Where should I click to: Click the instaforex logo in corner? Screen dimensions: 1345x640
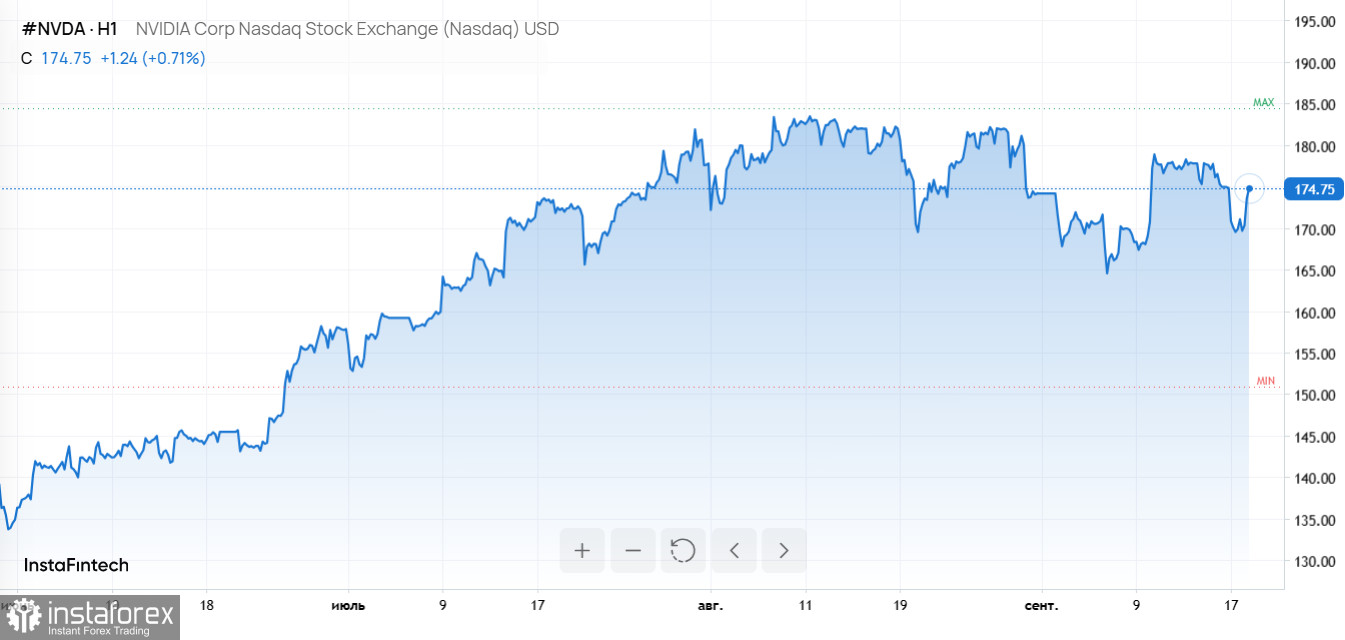[90, 617]
